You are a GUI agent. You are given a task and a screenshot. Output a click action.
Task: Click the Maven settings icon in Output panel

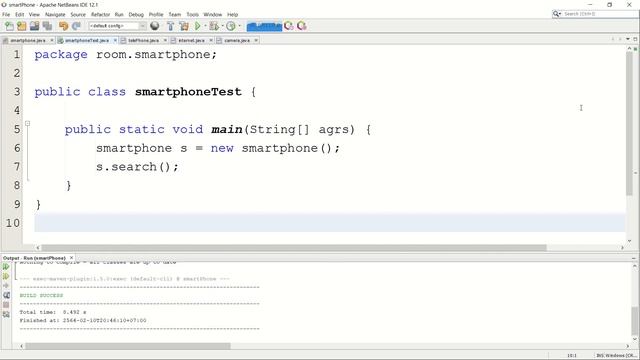pyautogui.click(x=6, y=314)
